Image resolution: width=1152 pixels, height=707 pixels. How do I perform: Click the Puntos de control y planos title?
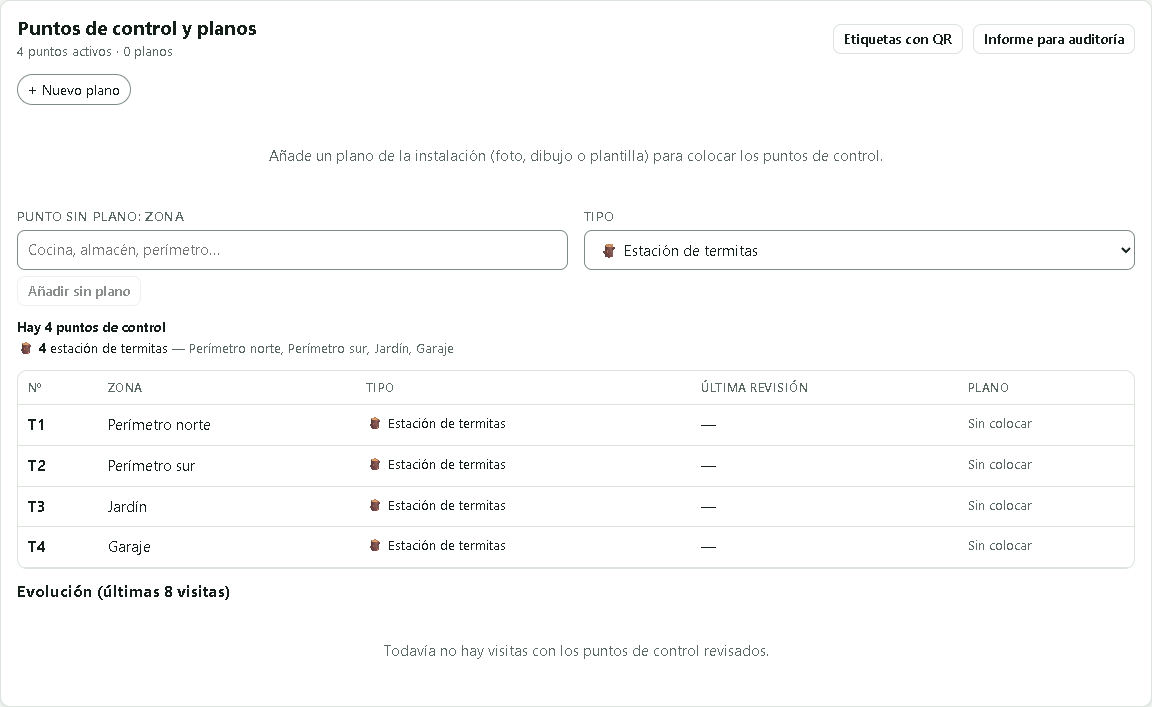coord(137,29)
